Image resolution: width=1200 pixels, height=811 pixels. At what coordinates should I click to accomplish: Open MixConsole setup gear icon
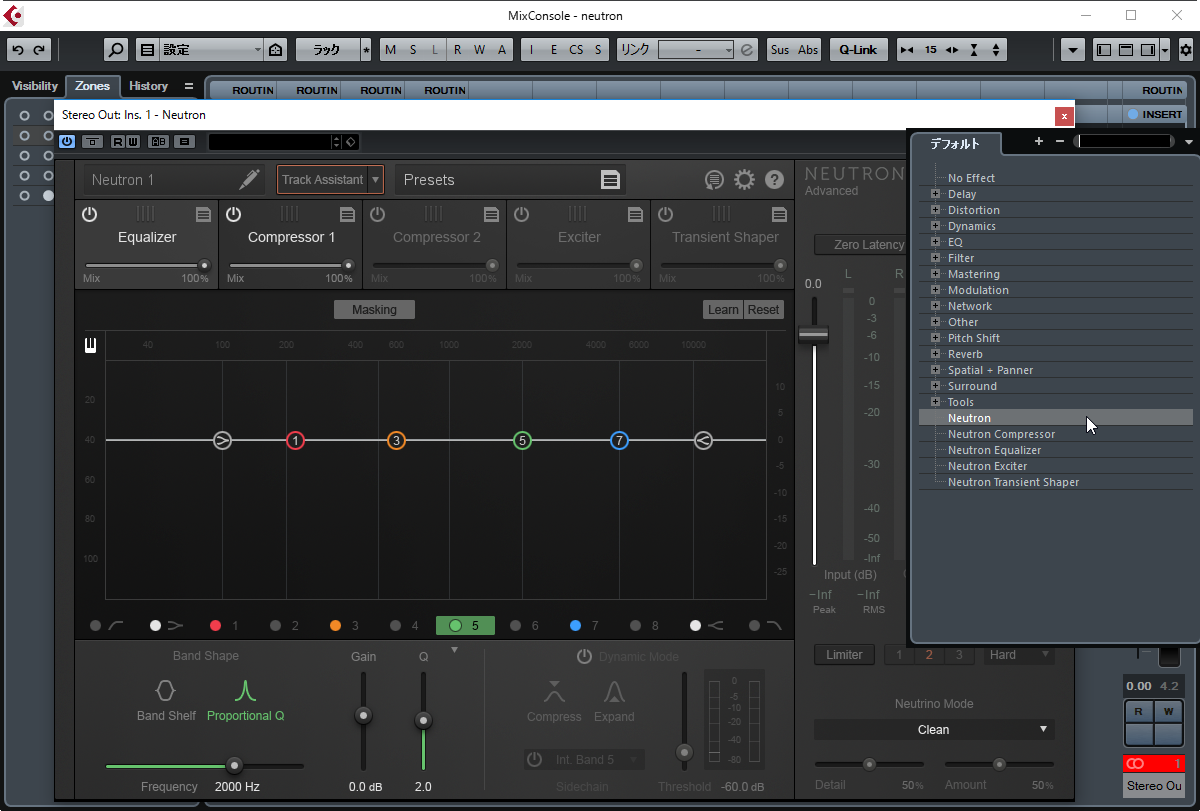point(1186,50)
